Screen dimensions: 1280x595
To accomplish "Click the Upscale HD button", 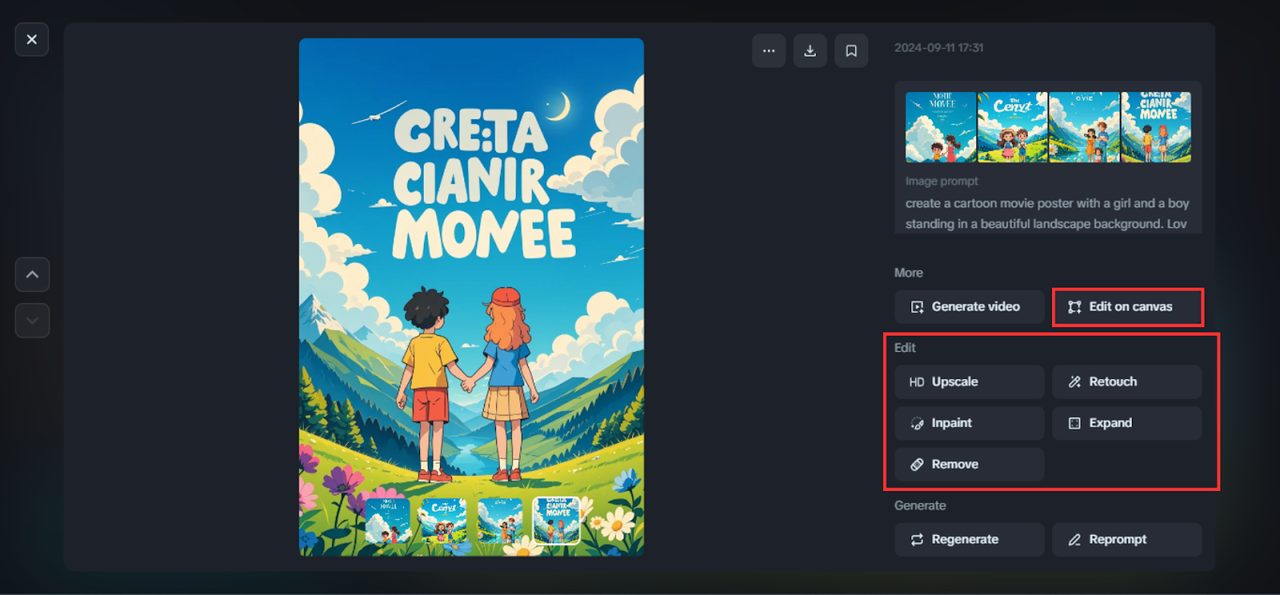I will coord(969,382).
